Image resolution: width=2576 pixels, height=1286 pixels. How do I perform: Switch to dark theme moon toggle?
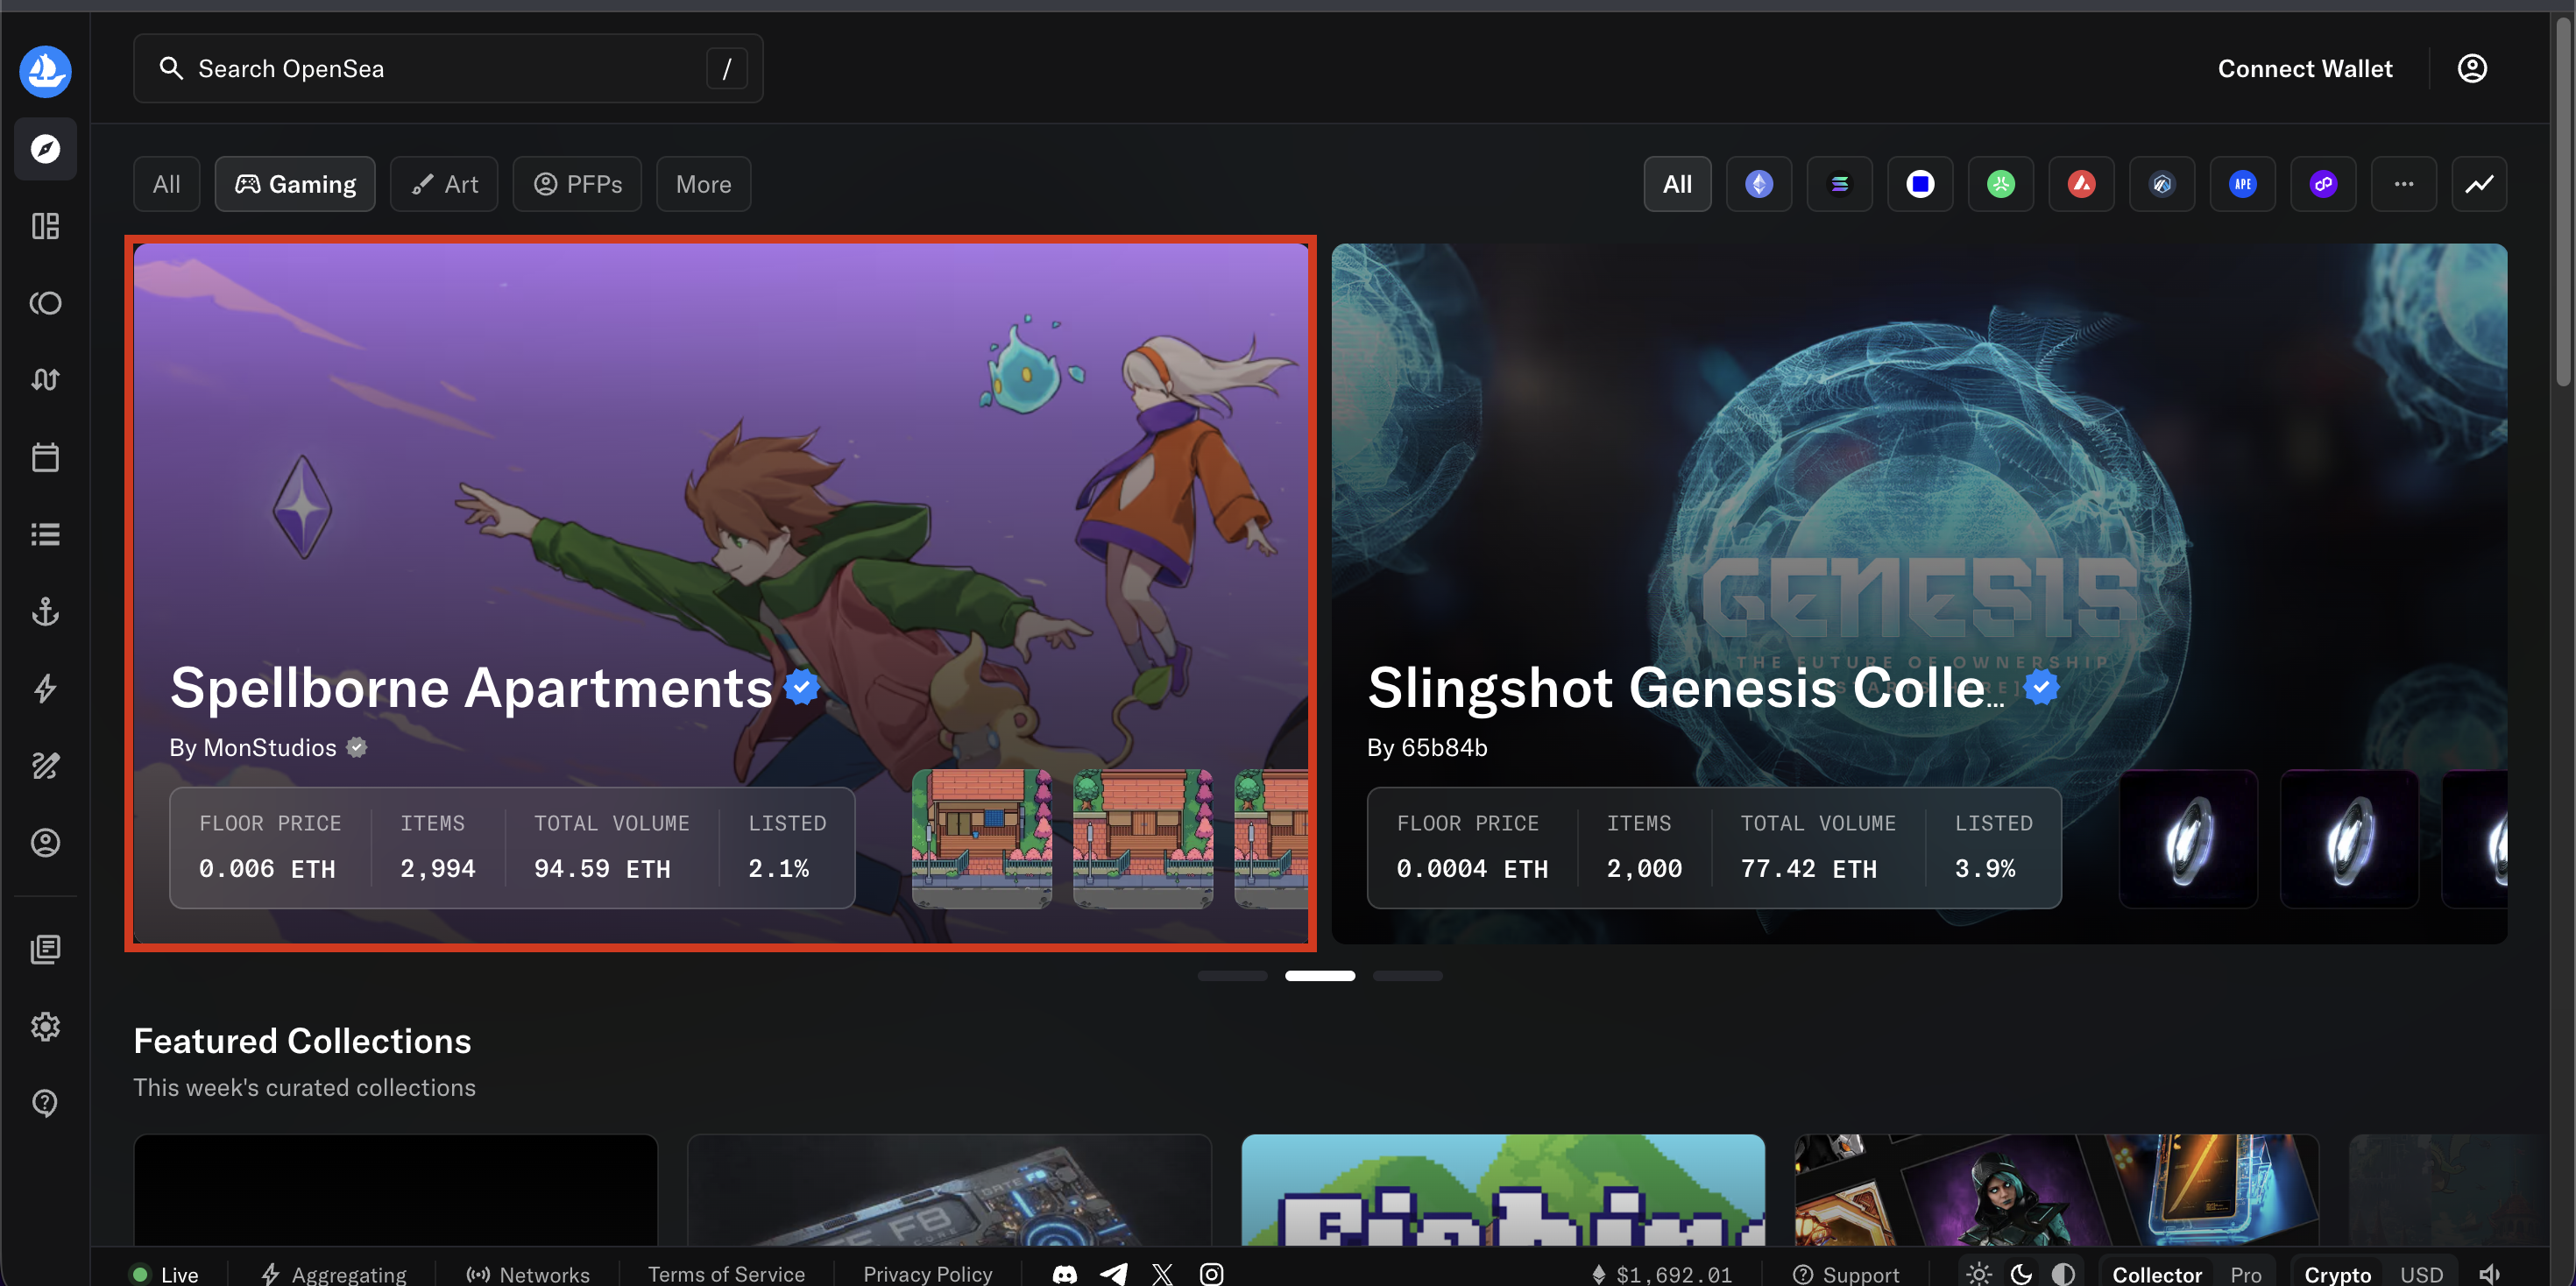pyautogui.click(x=2021, y=1274)
